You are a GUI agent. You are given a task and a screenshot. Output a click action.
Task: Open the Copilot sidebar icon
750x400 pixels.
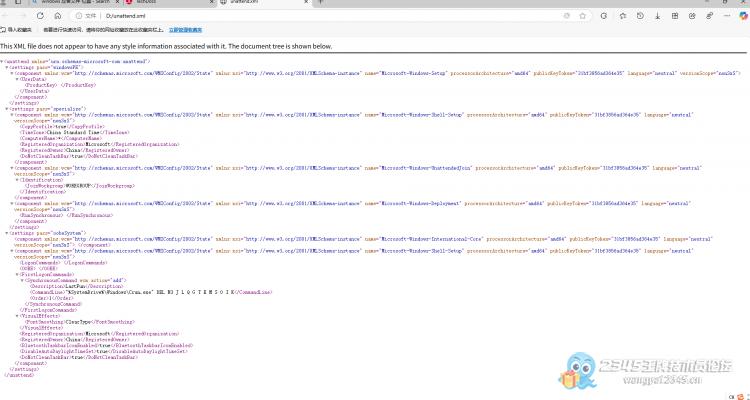click(x=743, y=16)
